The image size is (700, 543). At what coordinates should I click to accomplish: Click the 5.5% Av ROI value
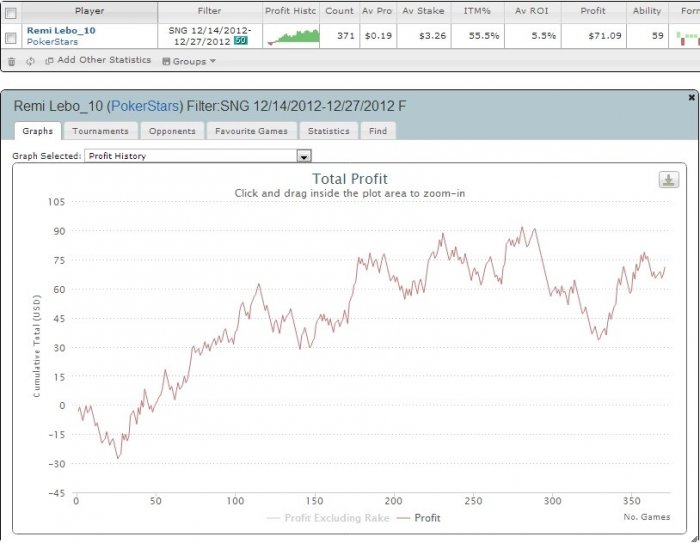[544, 36]
